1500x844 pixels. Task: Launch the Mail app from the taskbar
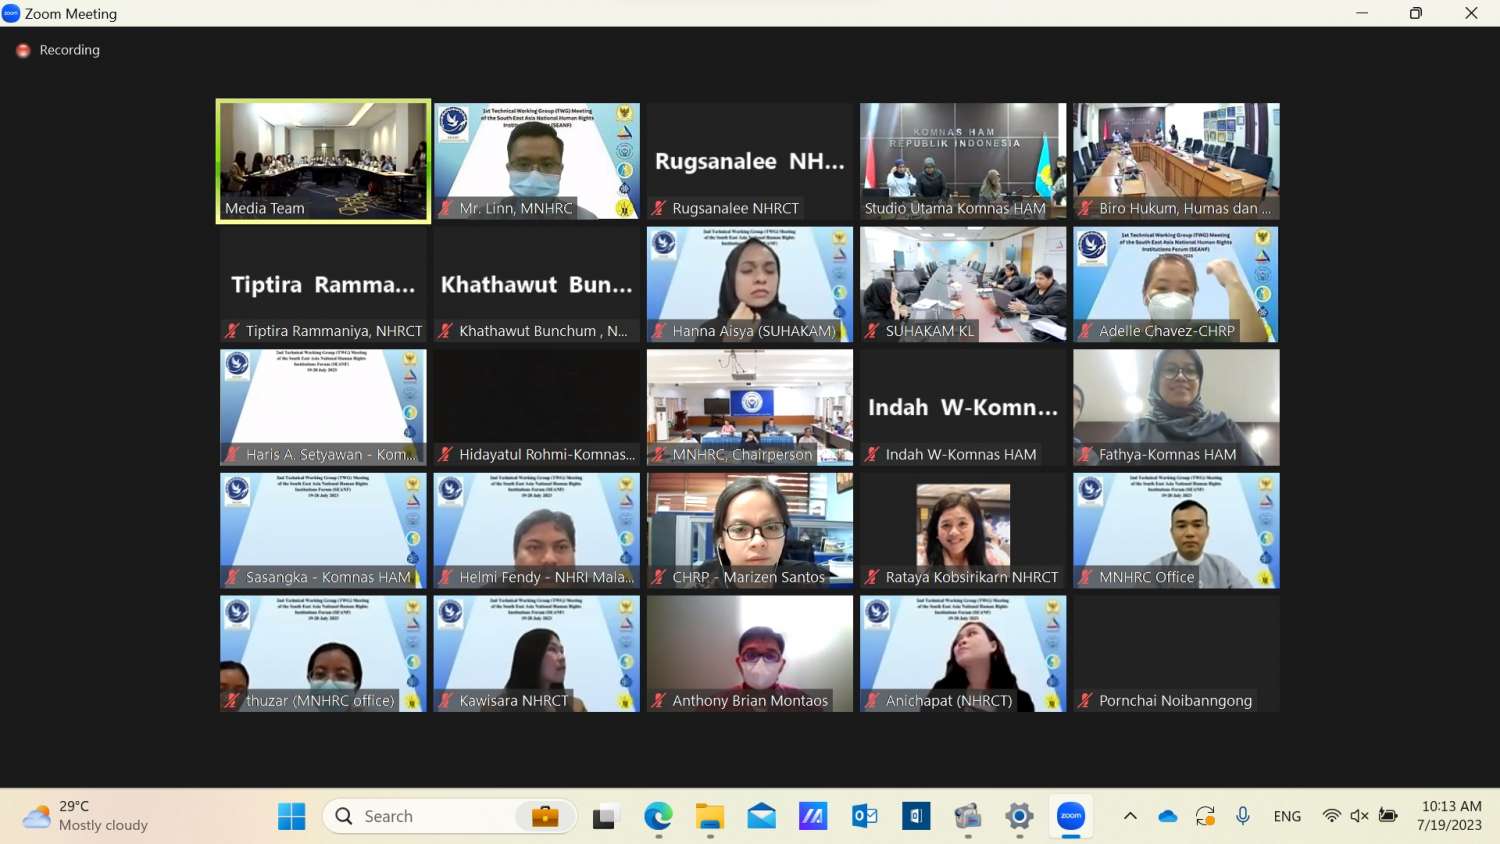coord(762,816)
